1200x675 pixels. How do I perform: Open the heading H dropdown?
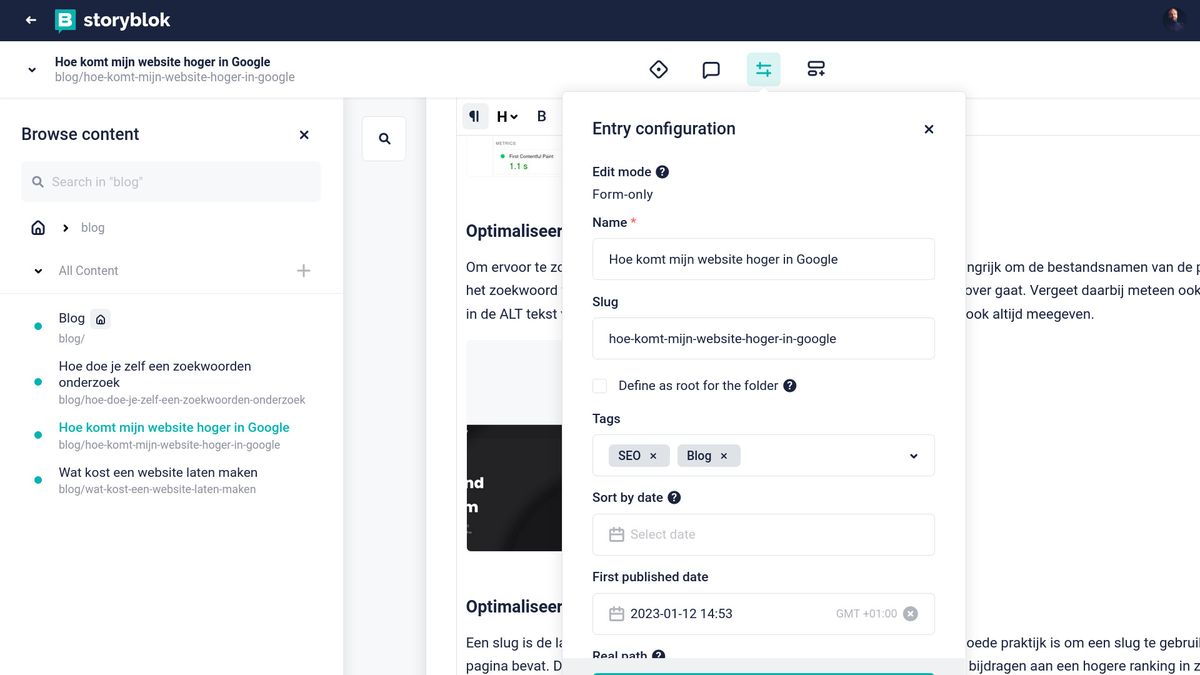(x=507, y=116)
